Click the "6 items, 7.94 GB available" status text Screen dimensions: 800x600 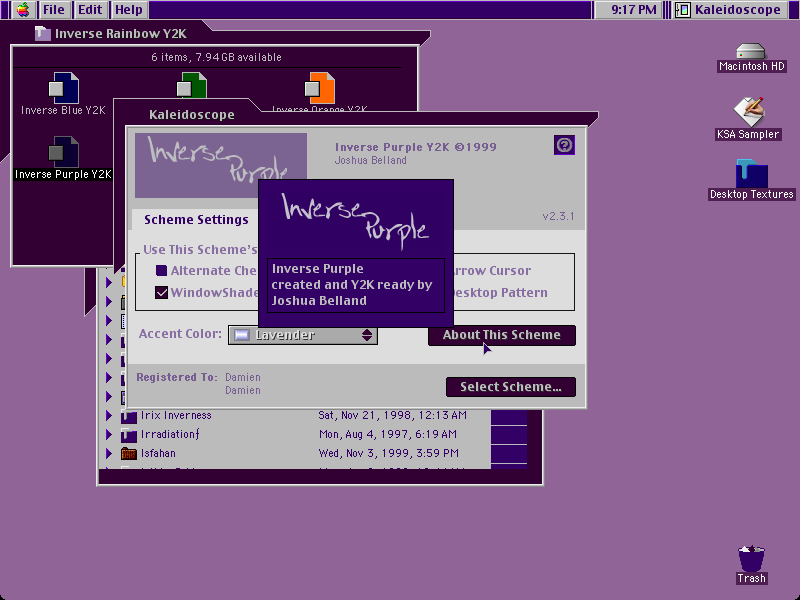216,57
